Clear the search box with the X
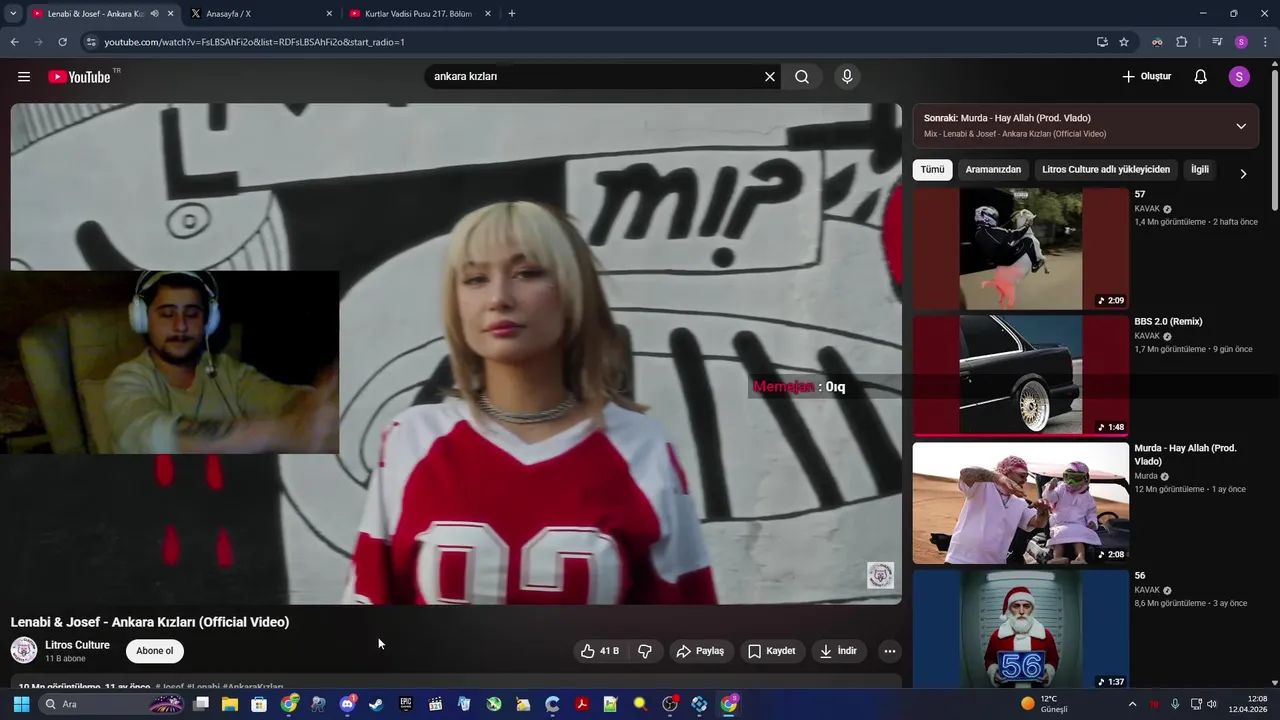 pyautogui.click(x=770, y=77)
